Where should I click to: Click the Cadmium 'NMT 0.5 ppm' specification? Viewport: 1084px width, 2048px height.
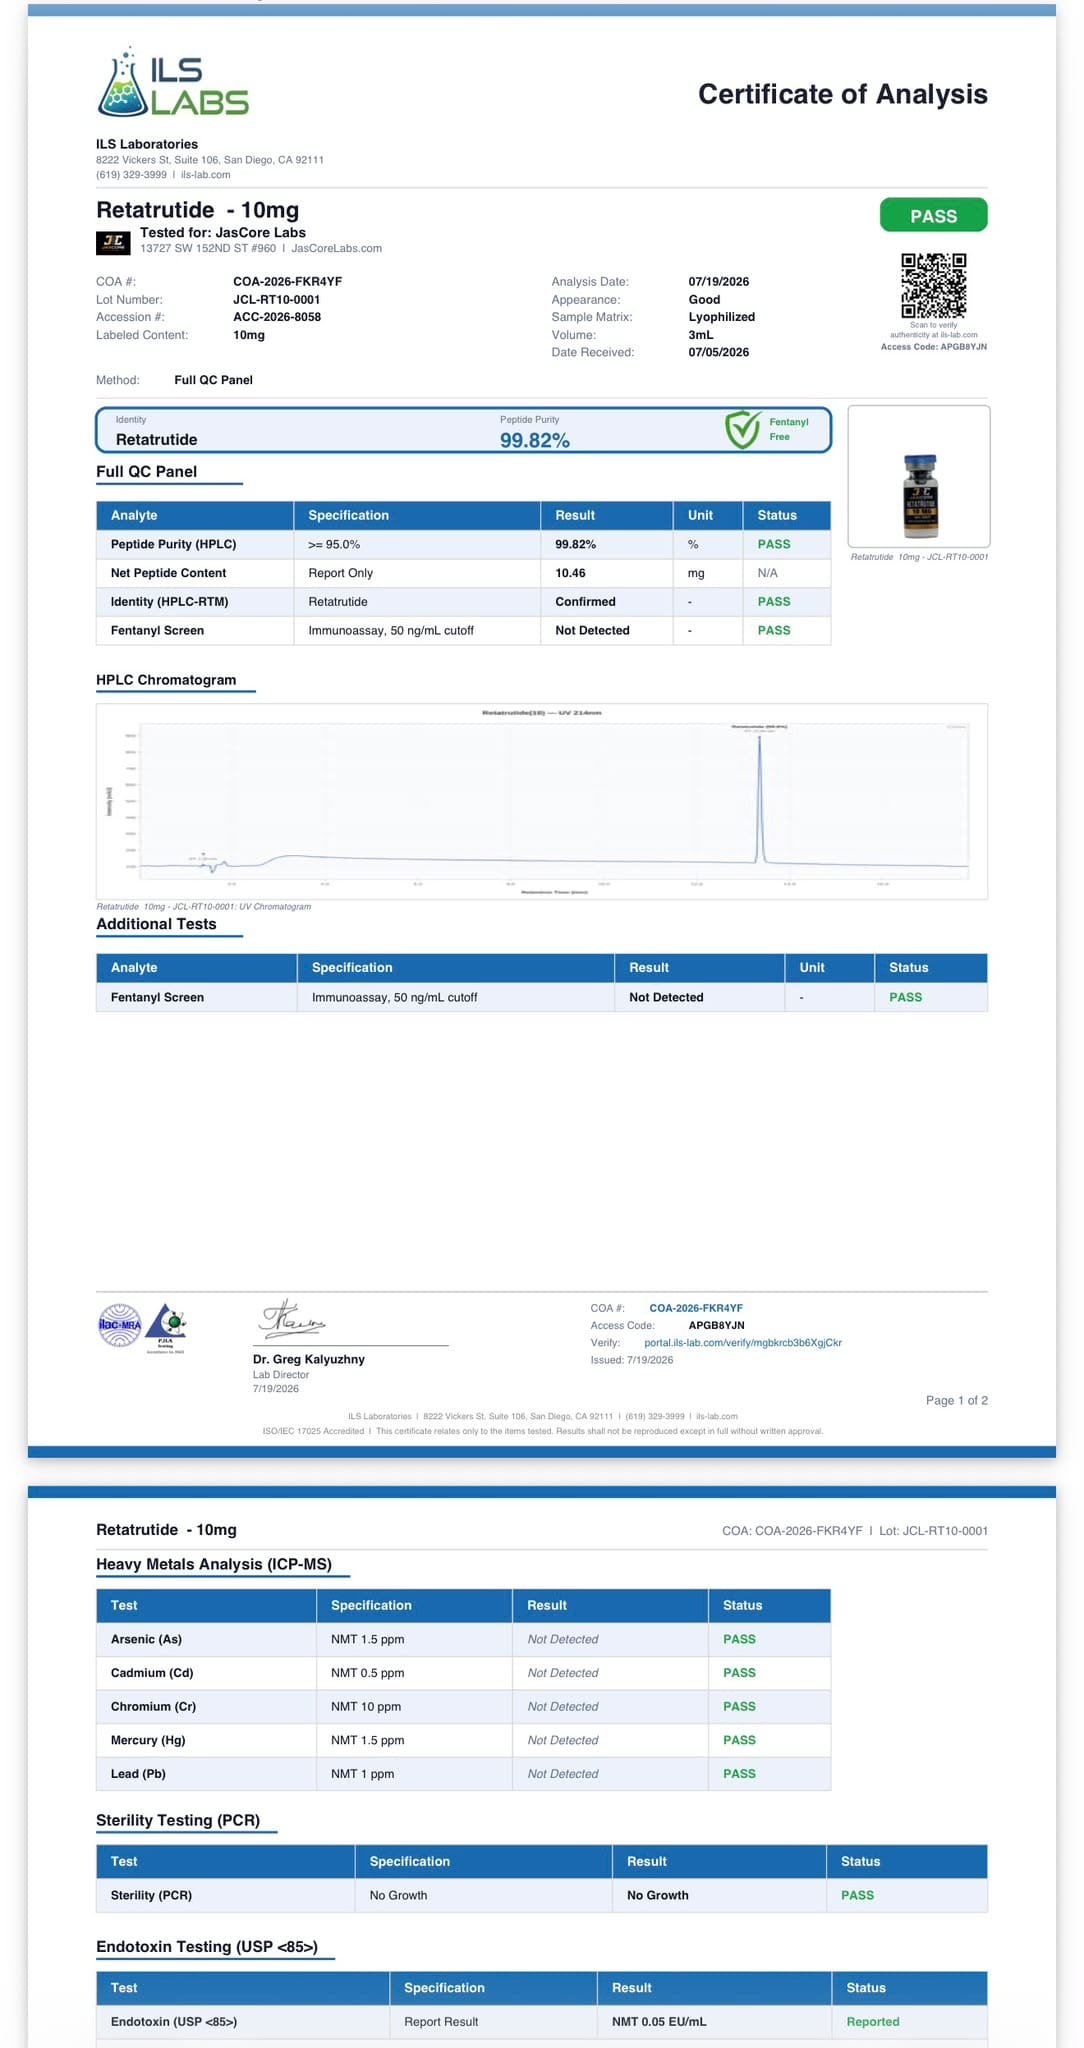pyautogui.click(x=368, y=1673)
